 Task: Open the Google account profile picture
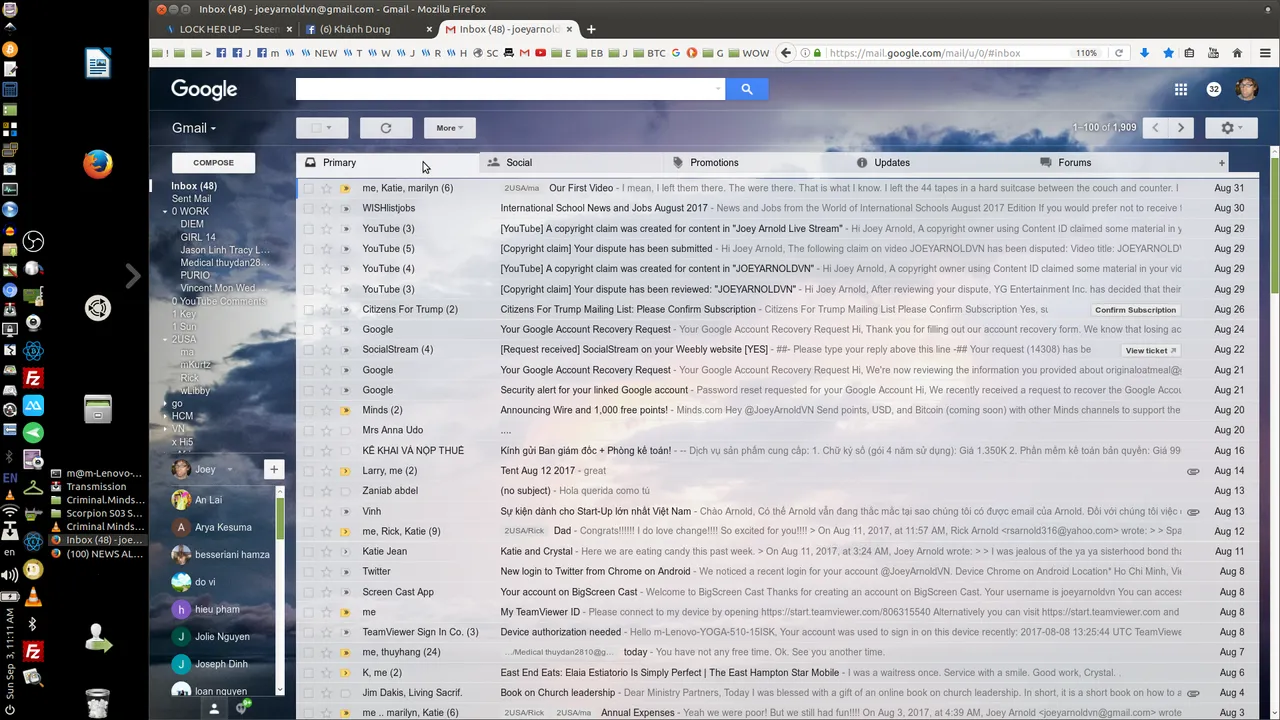(1246, 89)
